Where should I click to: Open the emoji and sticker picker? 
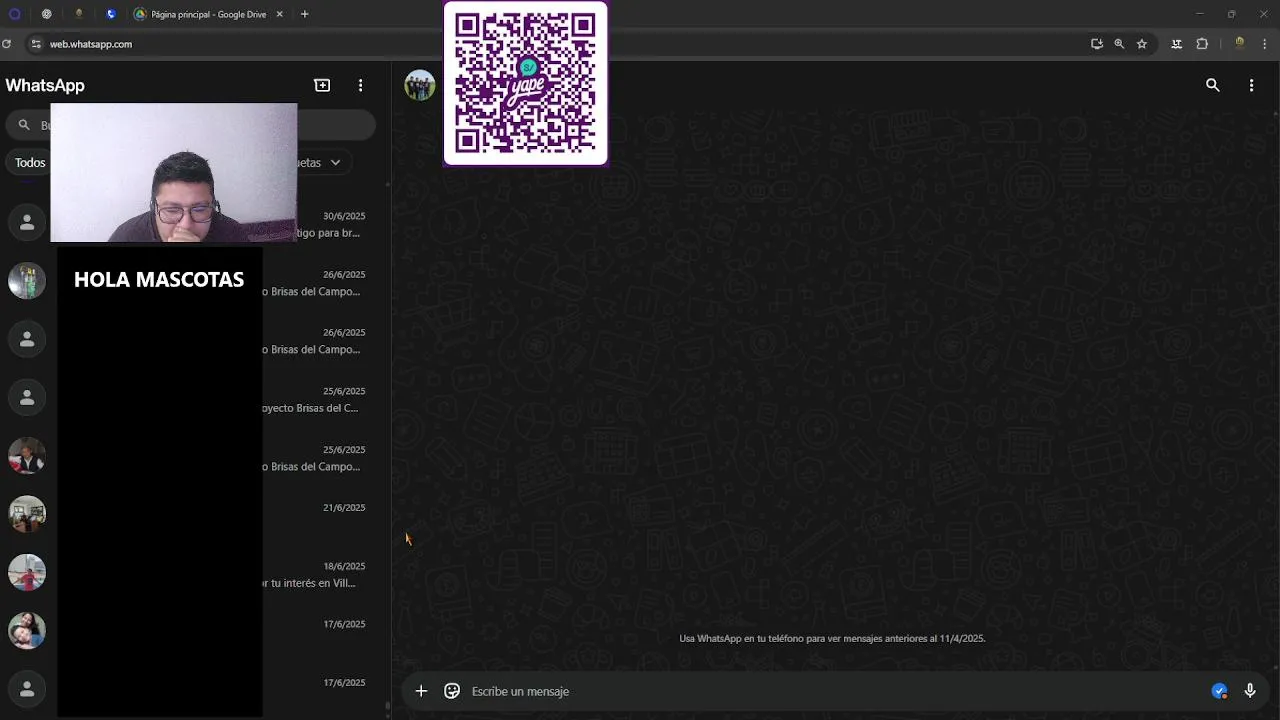[x=452, y=691]
